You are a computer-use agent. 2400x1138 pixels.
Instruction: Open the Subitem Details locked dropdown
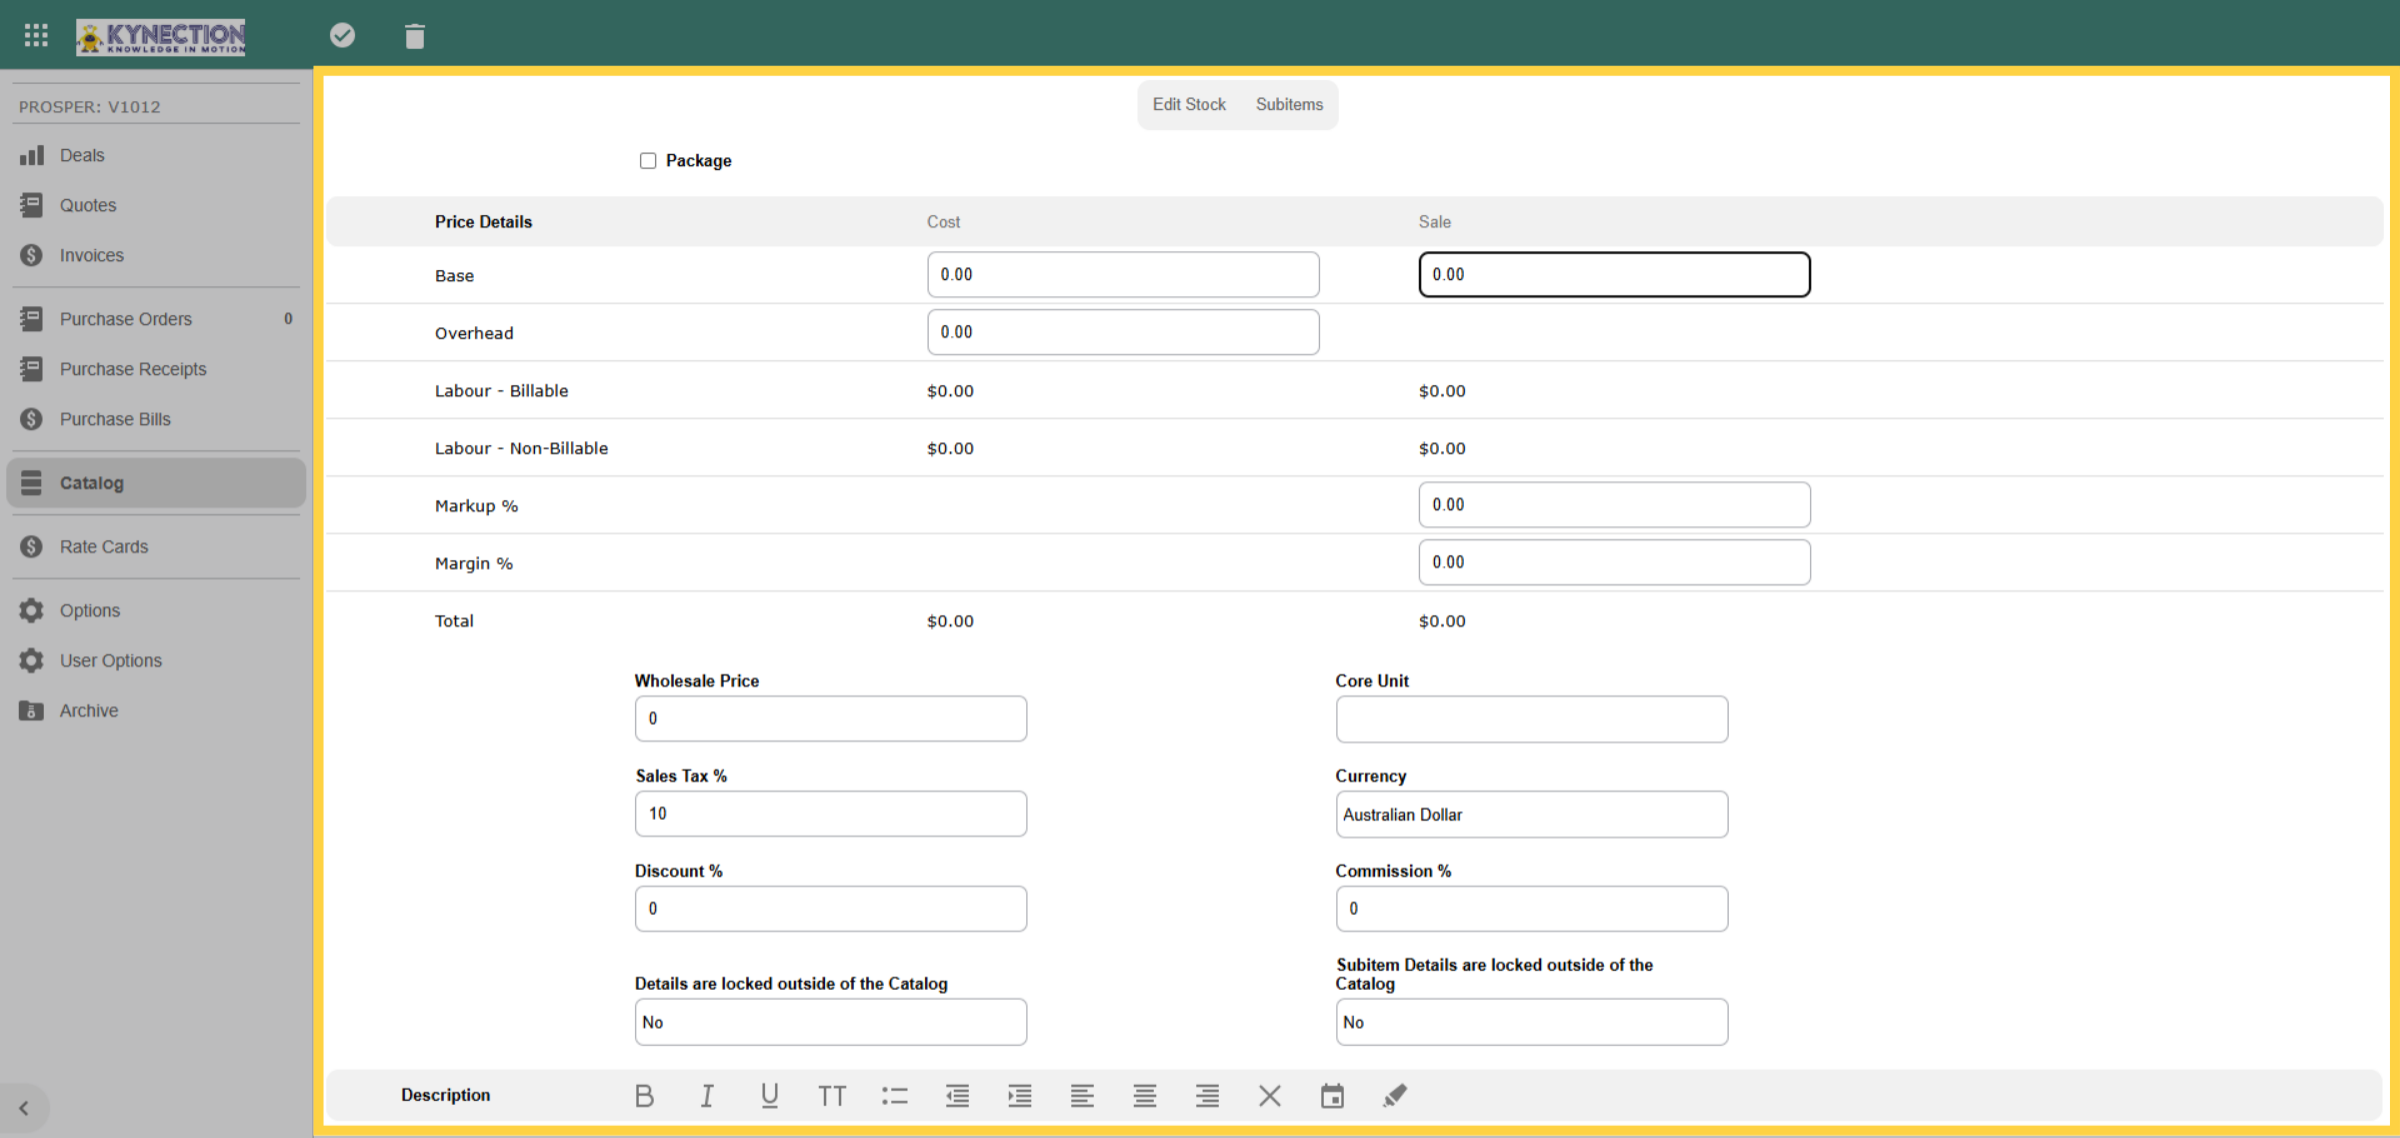pyautogui.click(x=1531, y=1022)
